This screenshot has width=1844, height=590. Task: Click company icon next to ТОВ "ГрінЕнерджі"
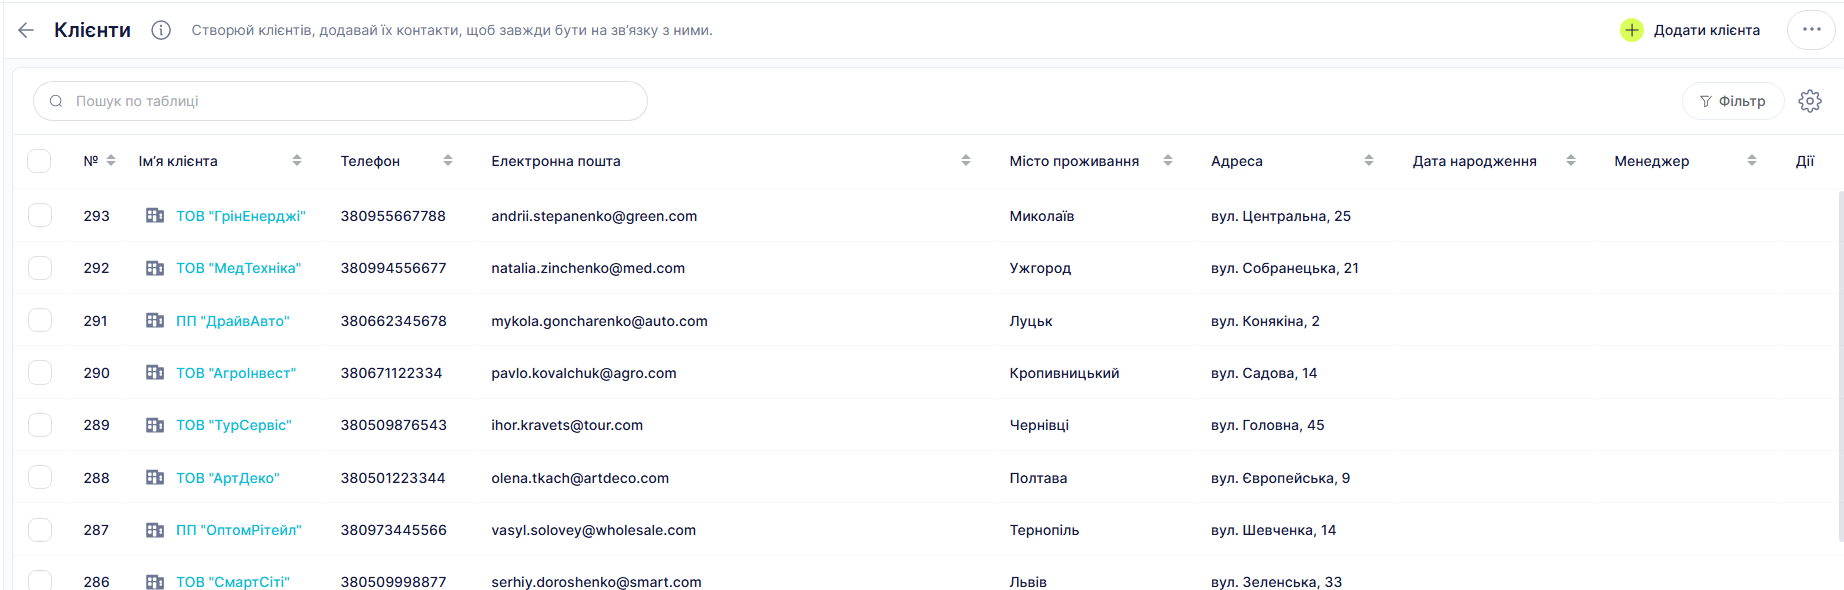click(x=155, y=216)
